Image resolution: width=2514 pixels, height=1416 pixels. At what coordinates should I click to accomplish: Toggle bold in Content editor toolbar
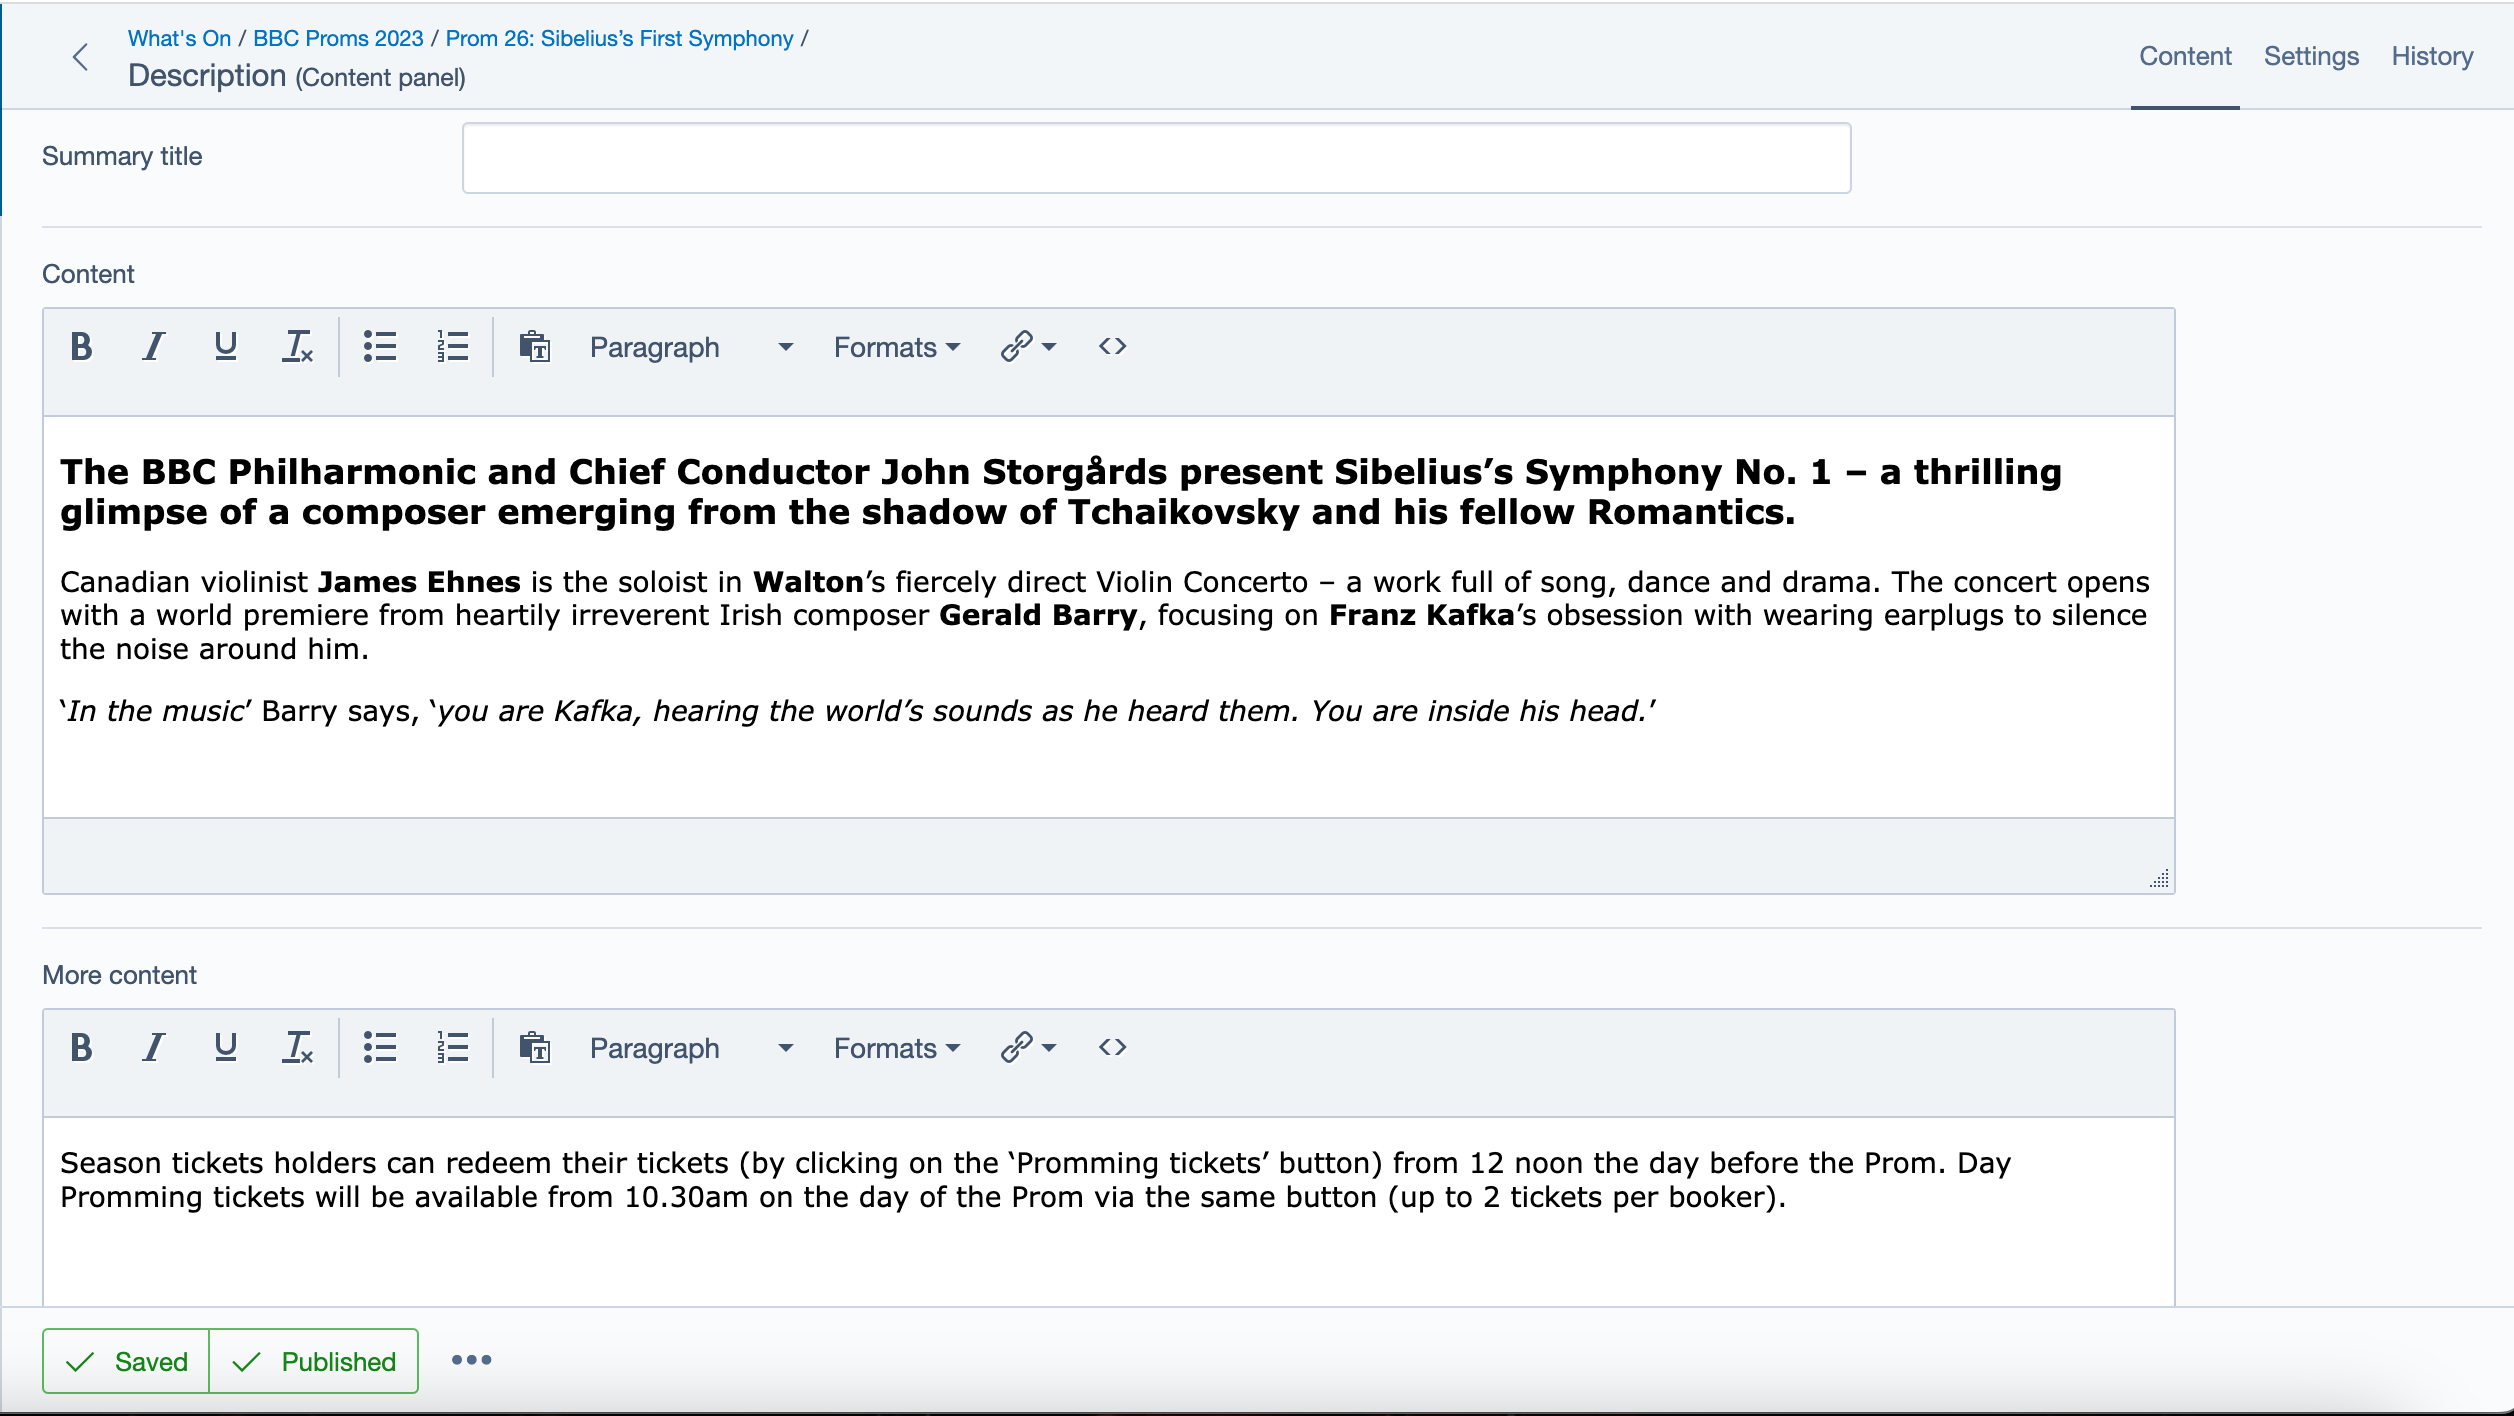click(x=82, y=347)
